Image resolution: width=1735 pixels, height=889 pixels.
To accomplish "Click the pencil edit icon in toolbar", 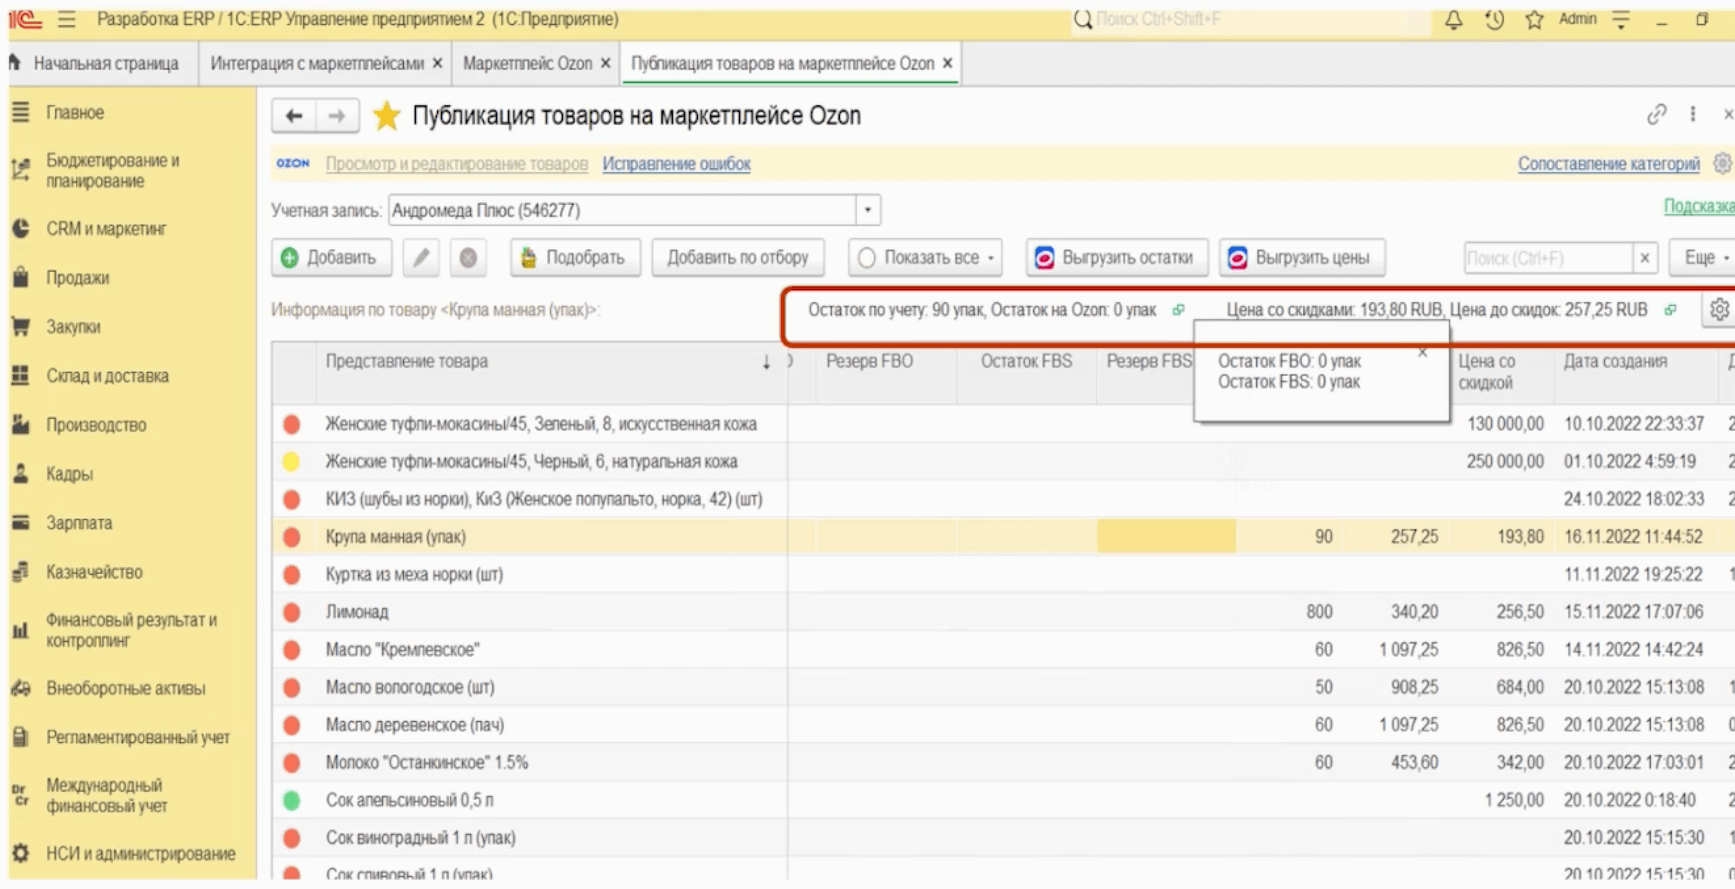I will [422, 258].
